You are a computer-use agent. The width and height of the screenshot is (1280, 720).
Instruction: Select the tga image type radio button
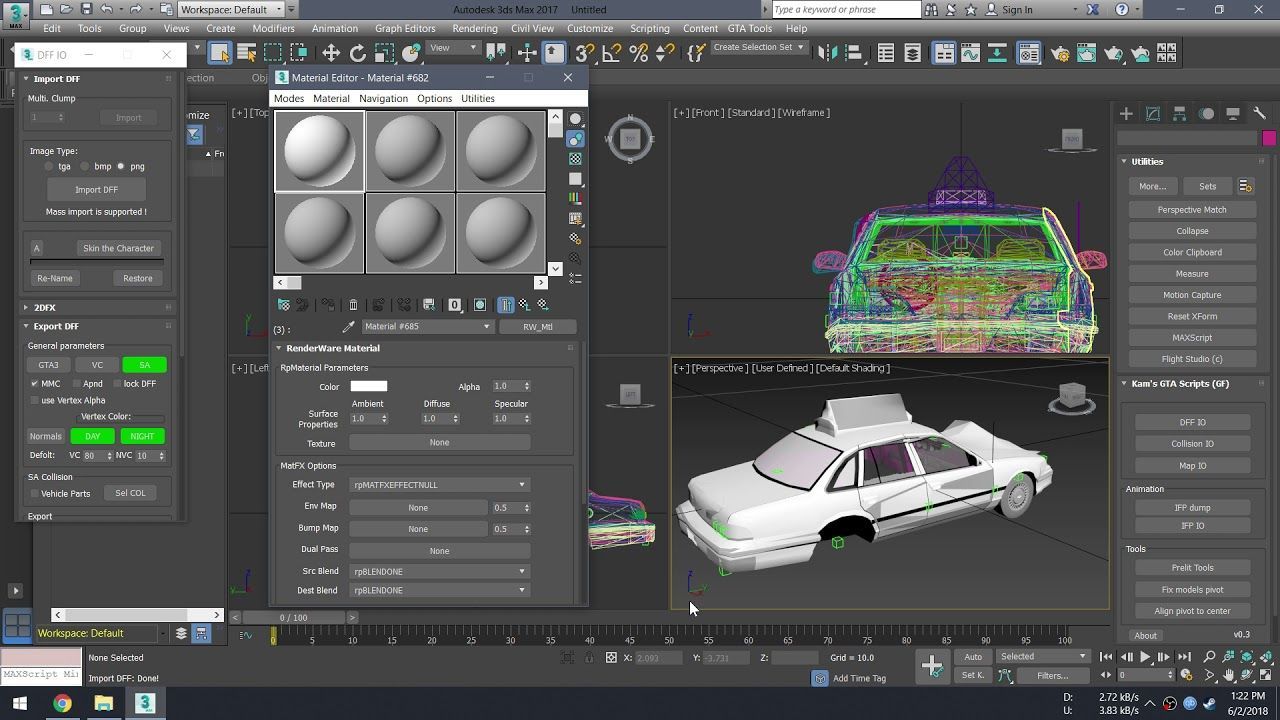pyautogui.click(x=49, y=167)
